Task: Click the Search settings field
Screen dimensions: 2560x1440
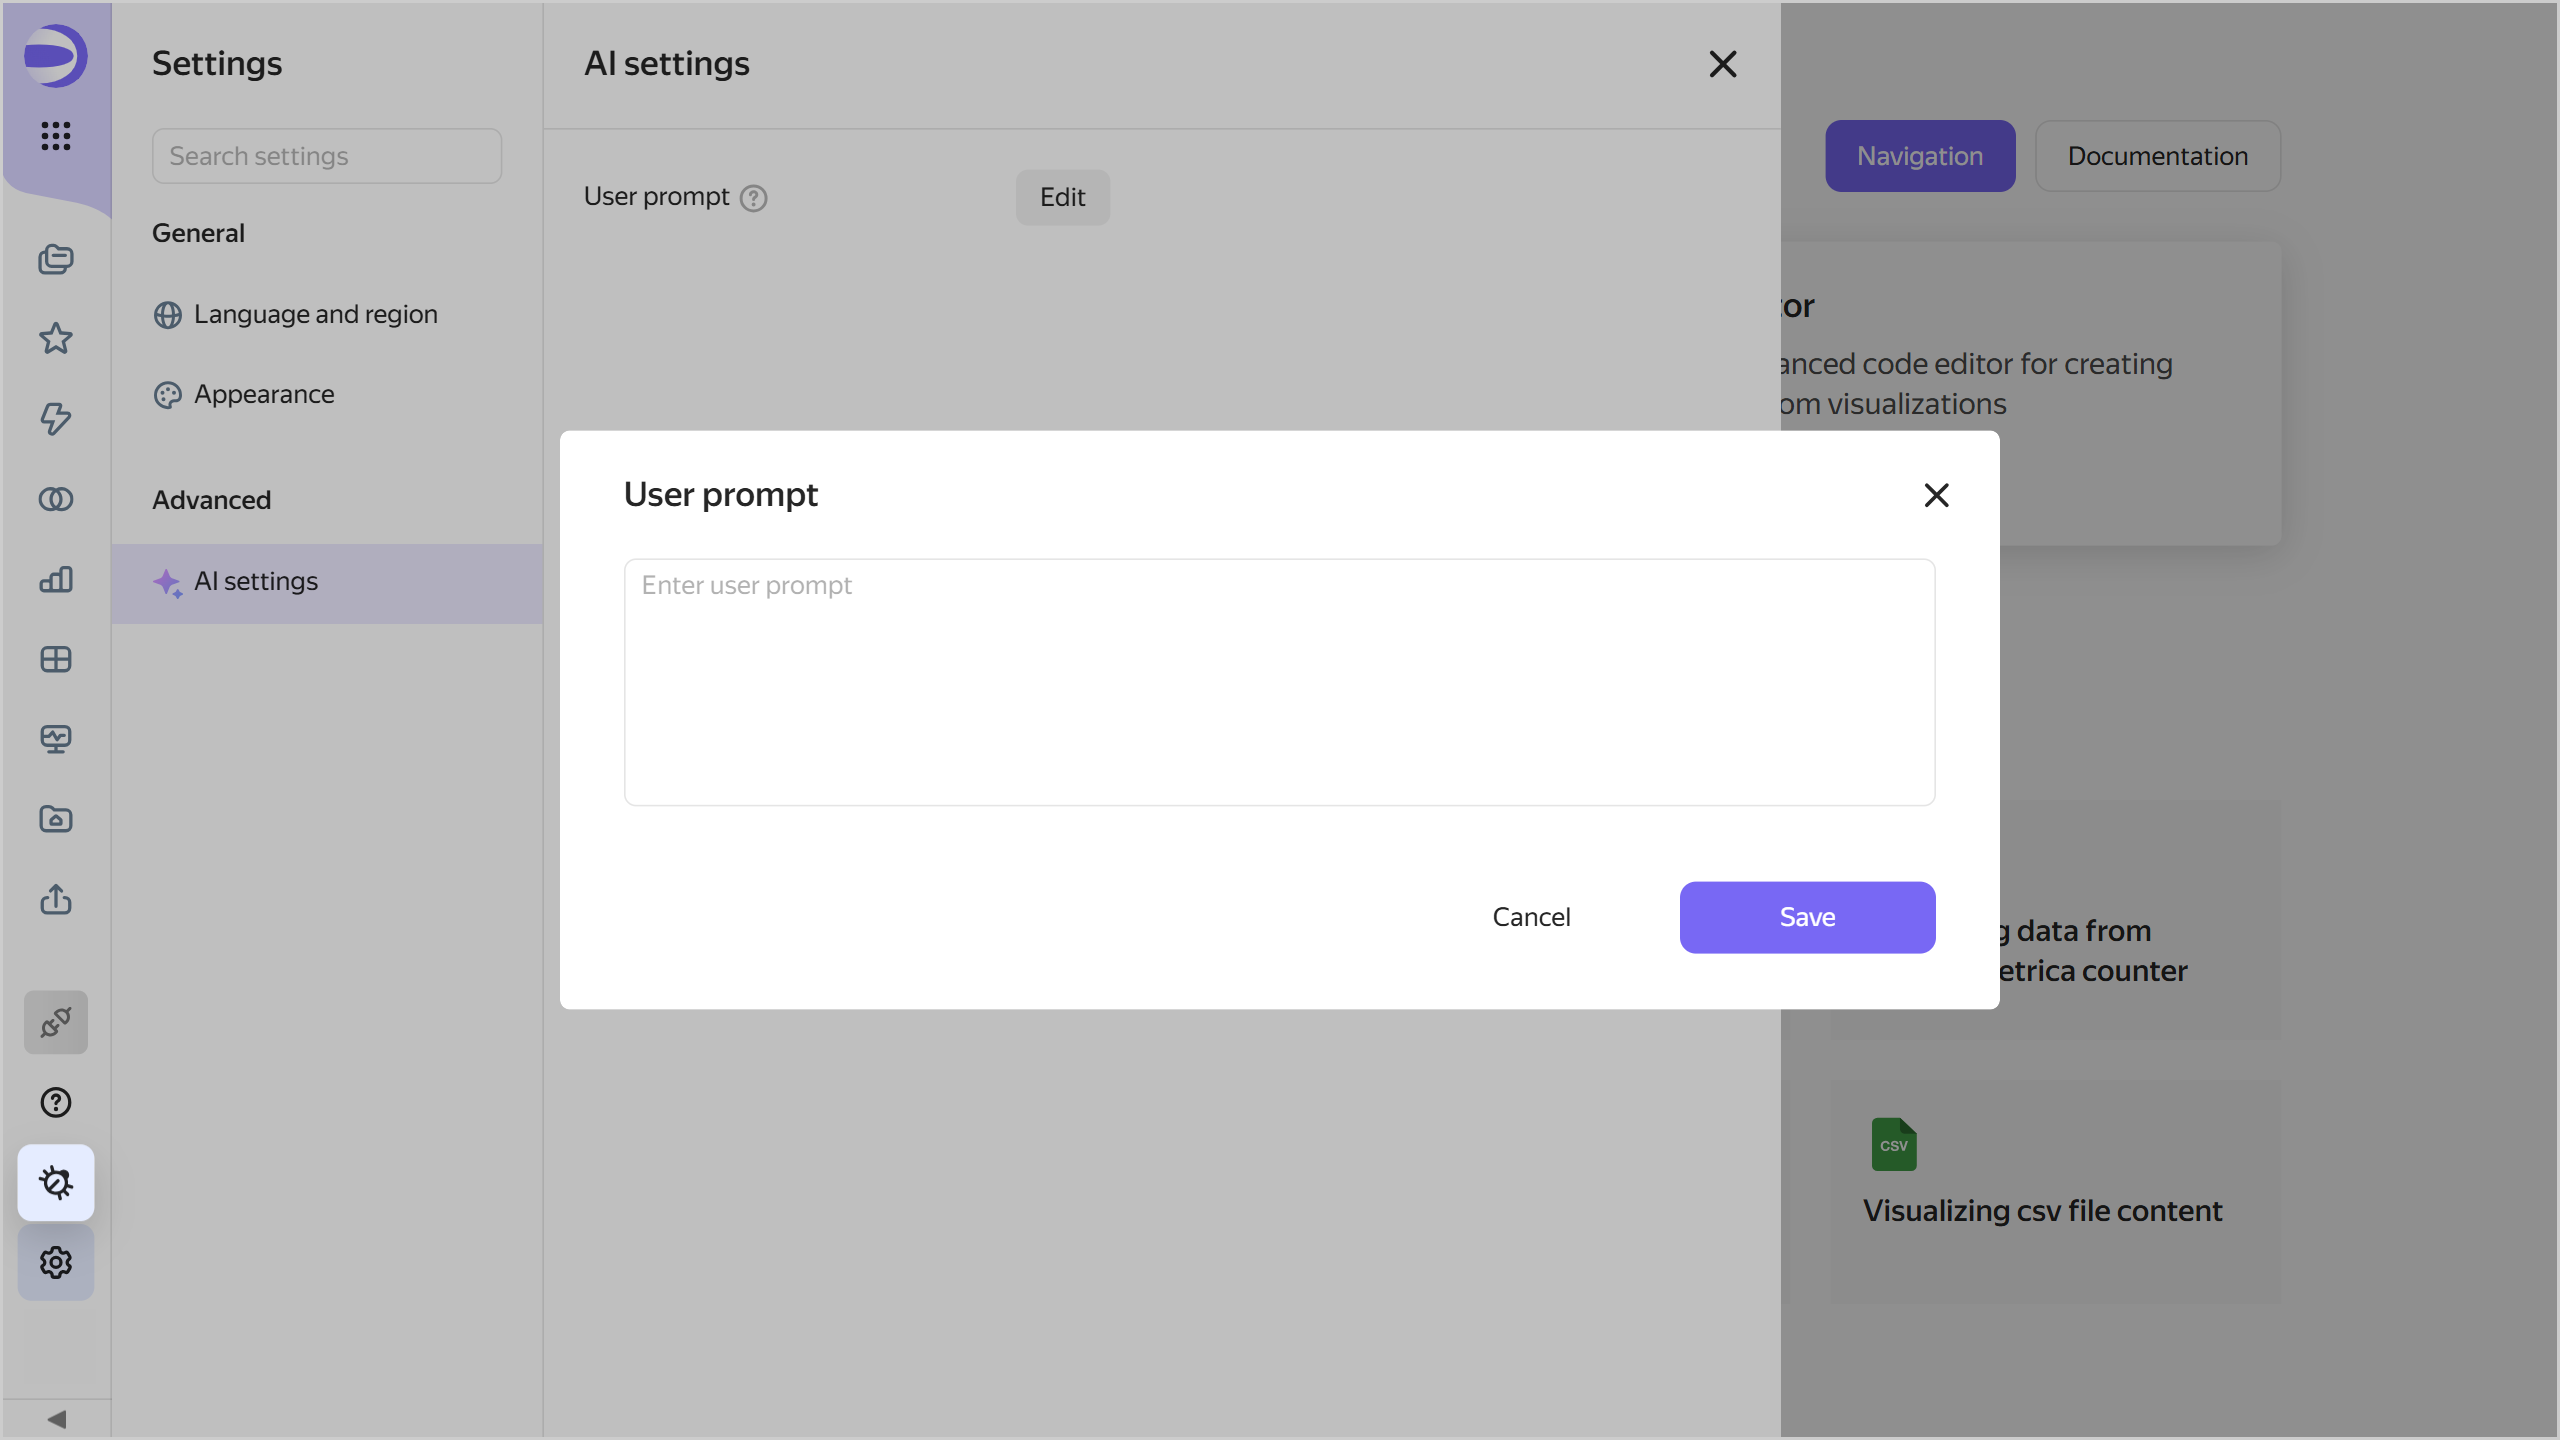Action: pos(326,156)
